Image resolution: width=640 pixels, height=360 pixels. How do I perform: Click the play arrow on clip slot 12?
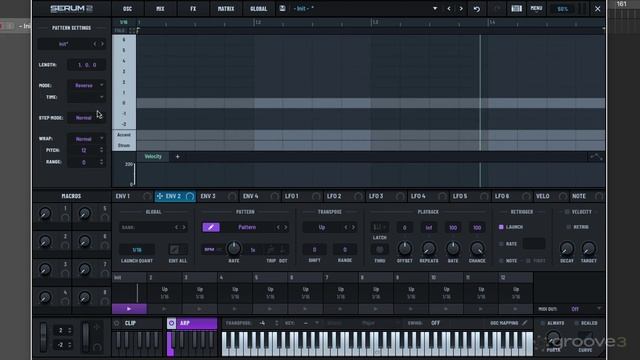coord(516,309)
